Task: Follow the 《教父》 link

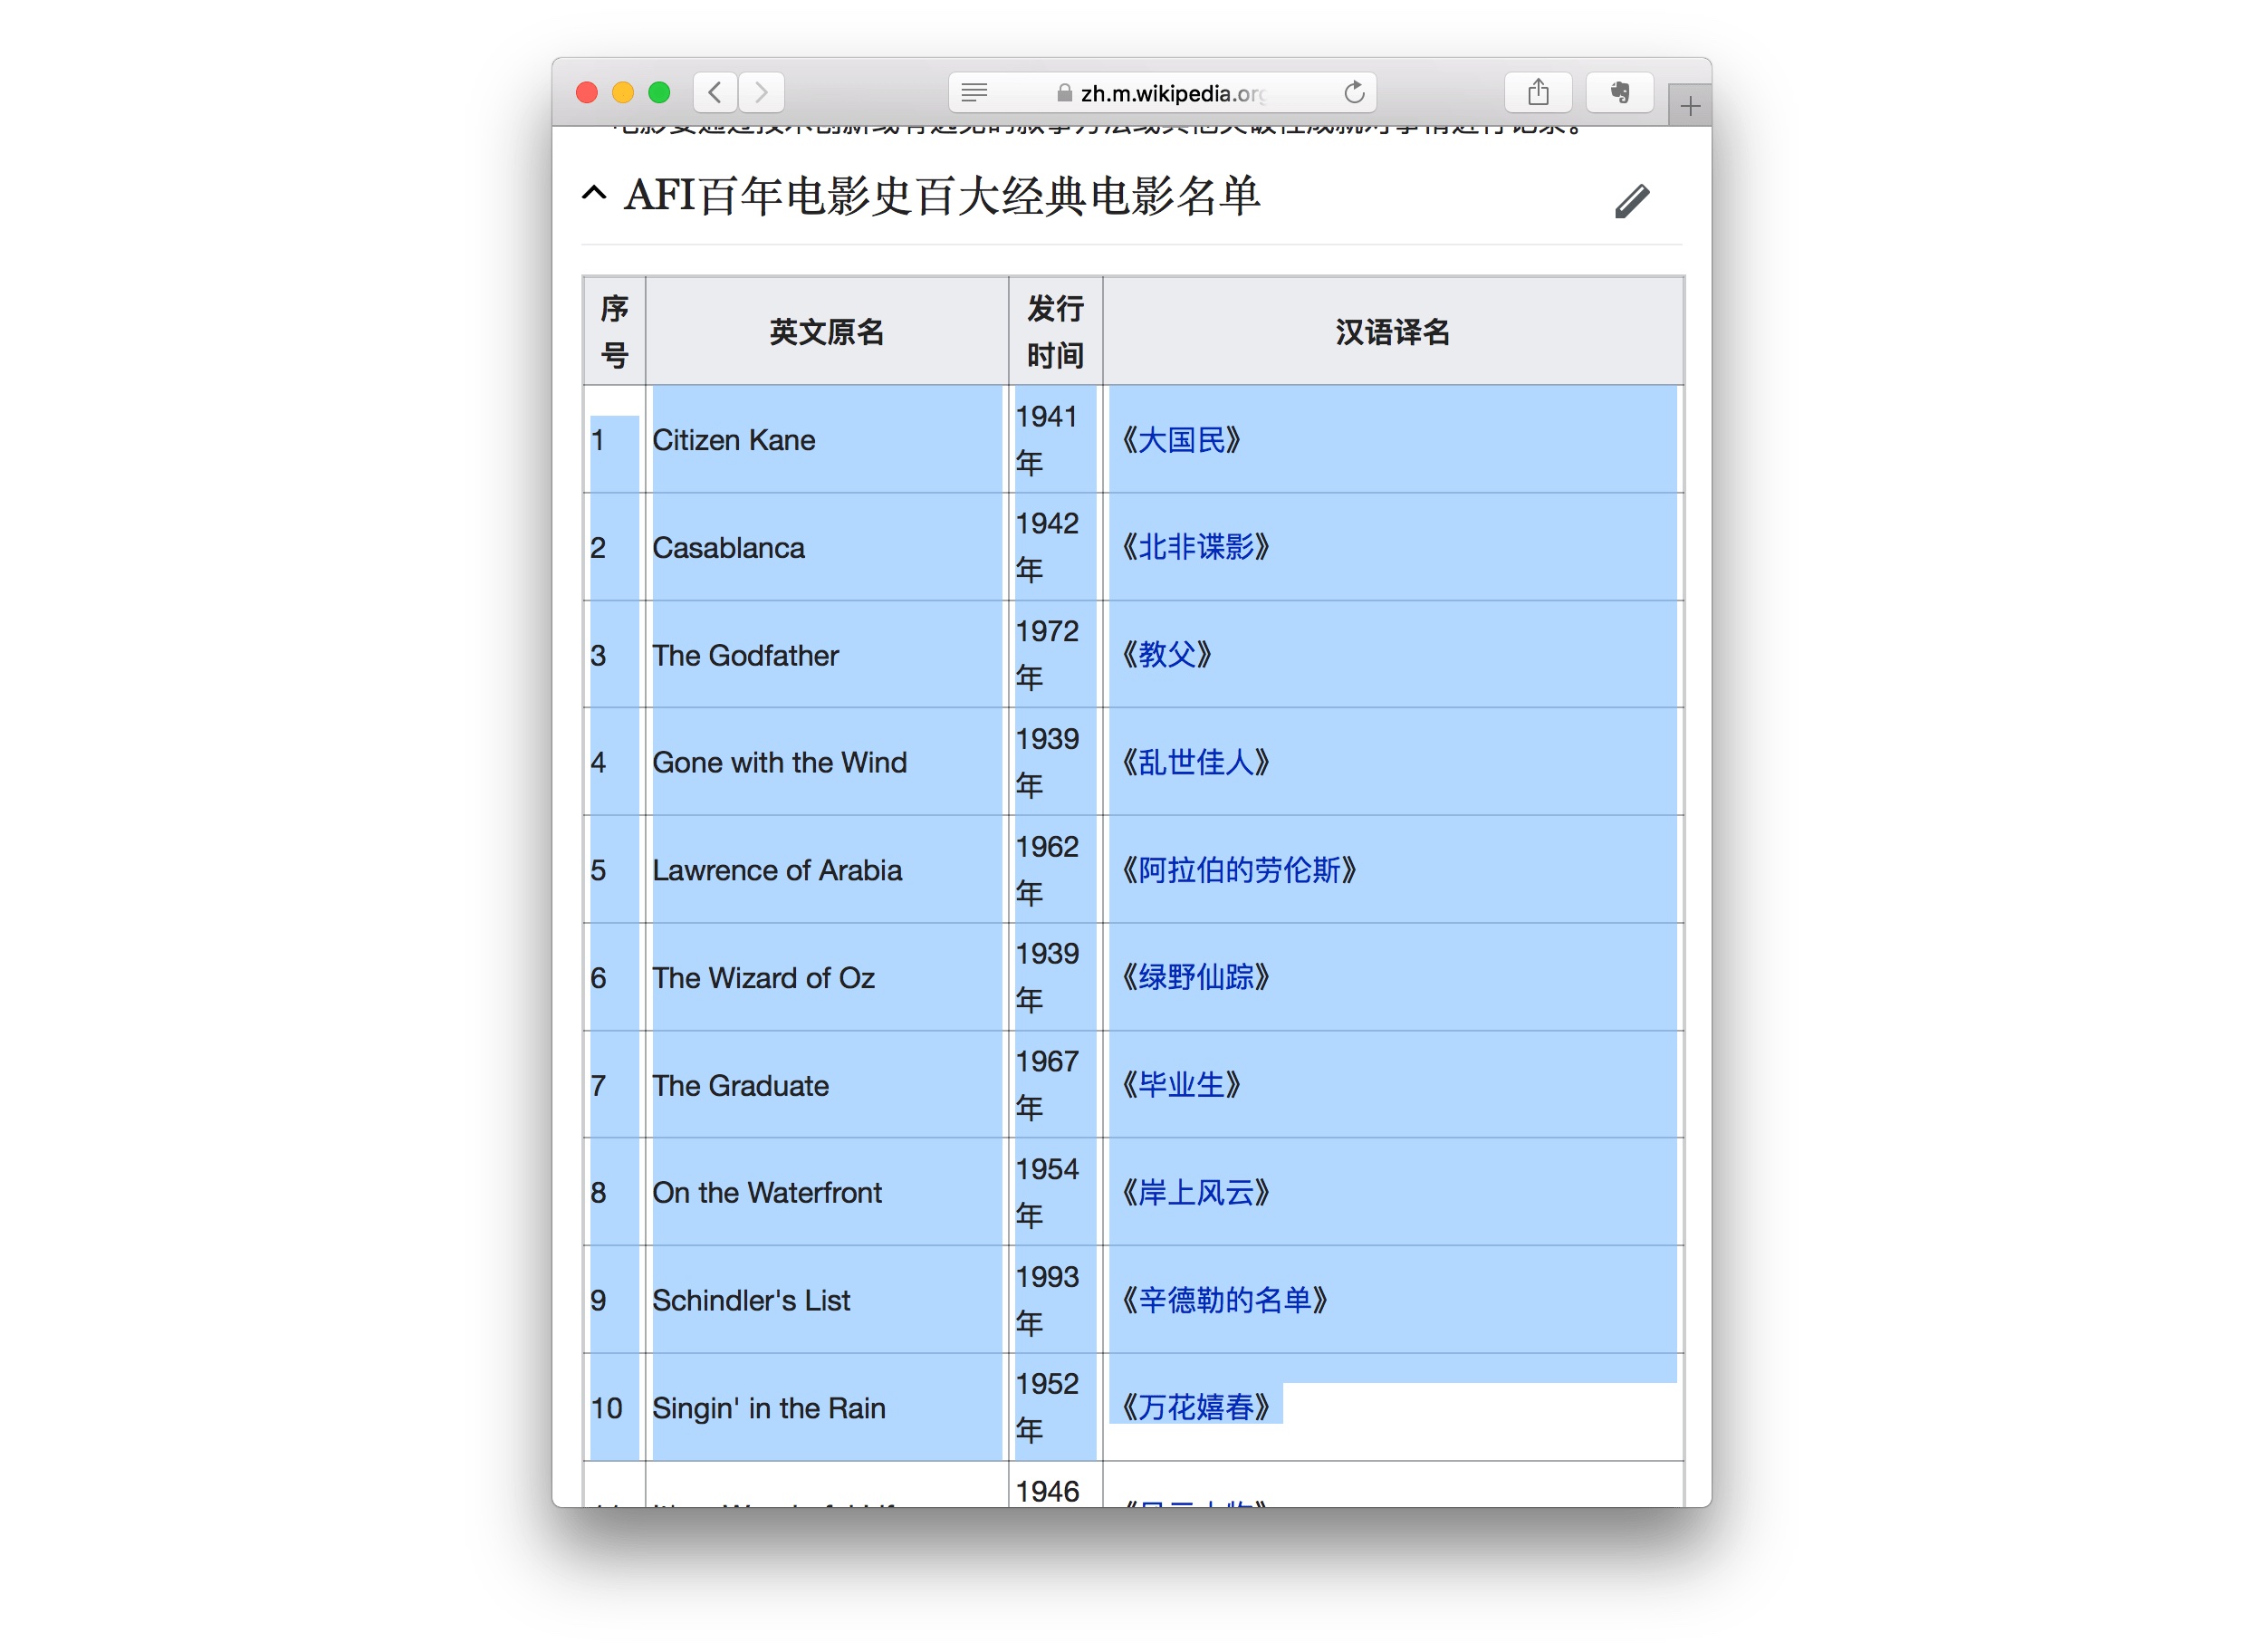Action: tap(1166, 655)
